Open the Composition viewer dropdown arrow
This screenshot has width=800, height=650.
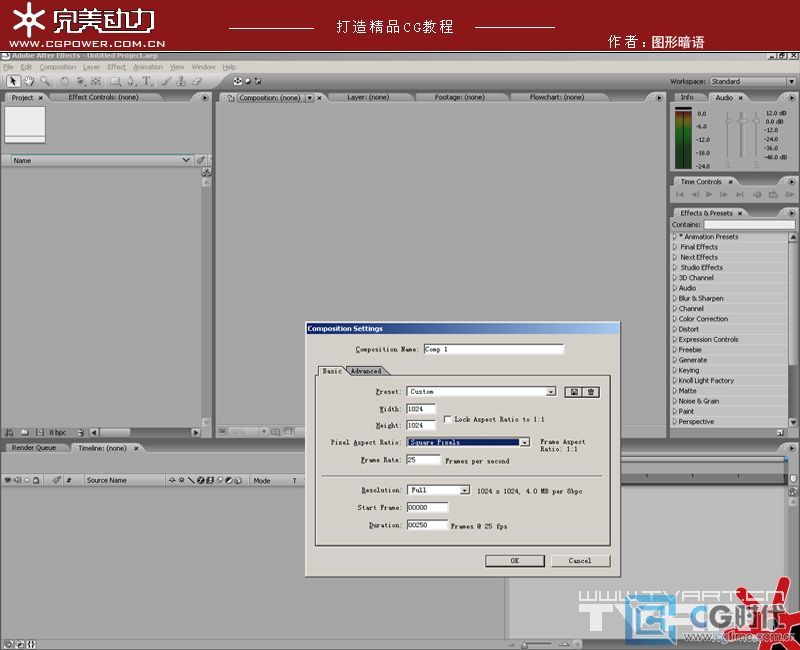click(x=310, y=97)
